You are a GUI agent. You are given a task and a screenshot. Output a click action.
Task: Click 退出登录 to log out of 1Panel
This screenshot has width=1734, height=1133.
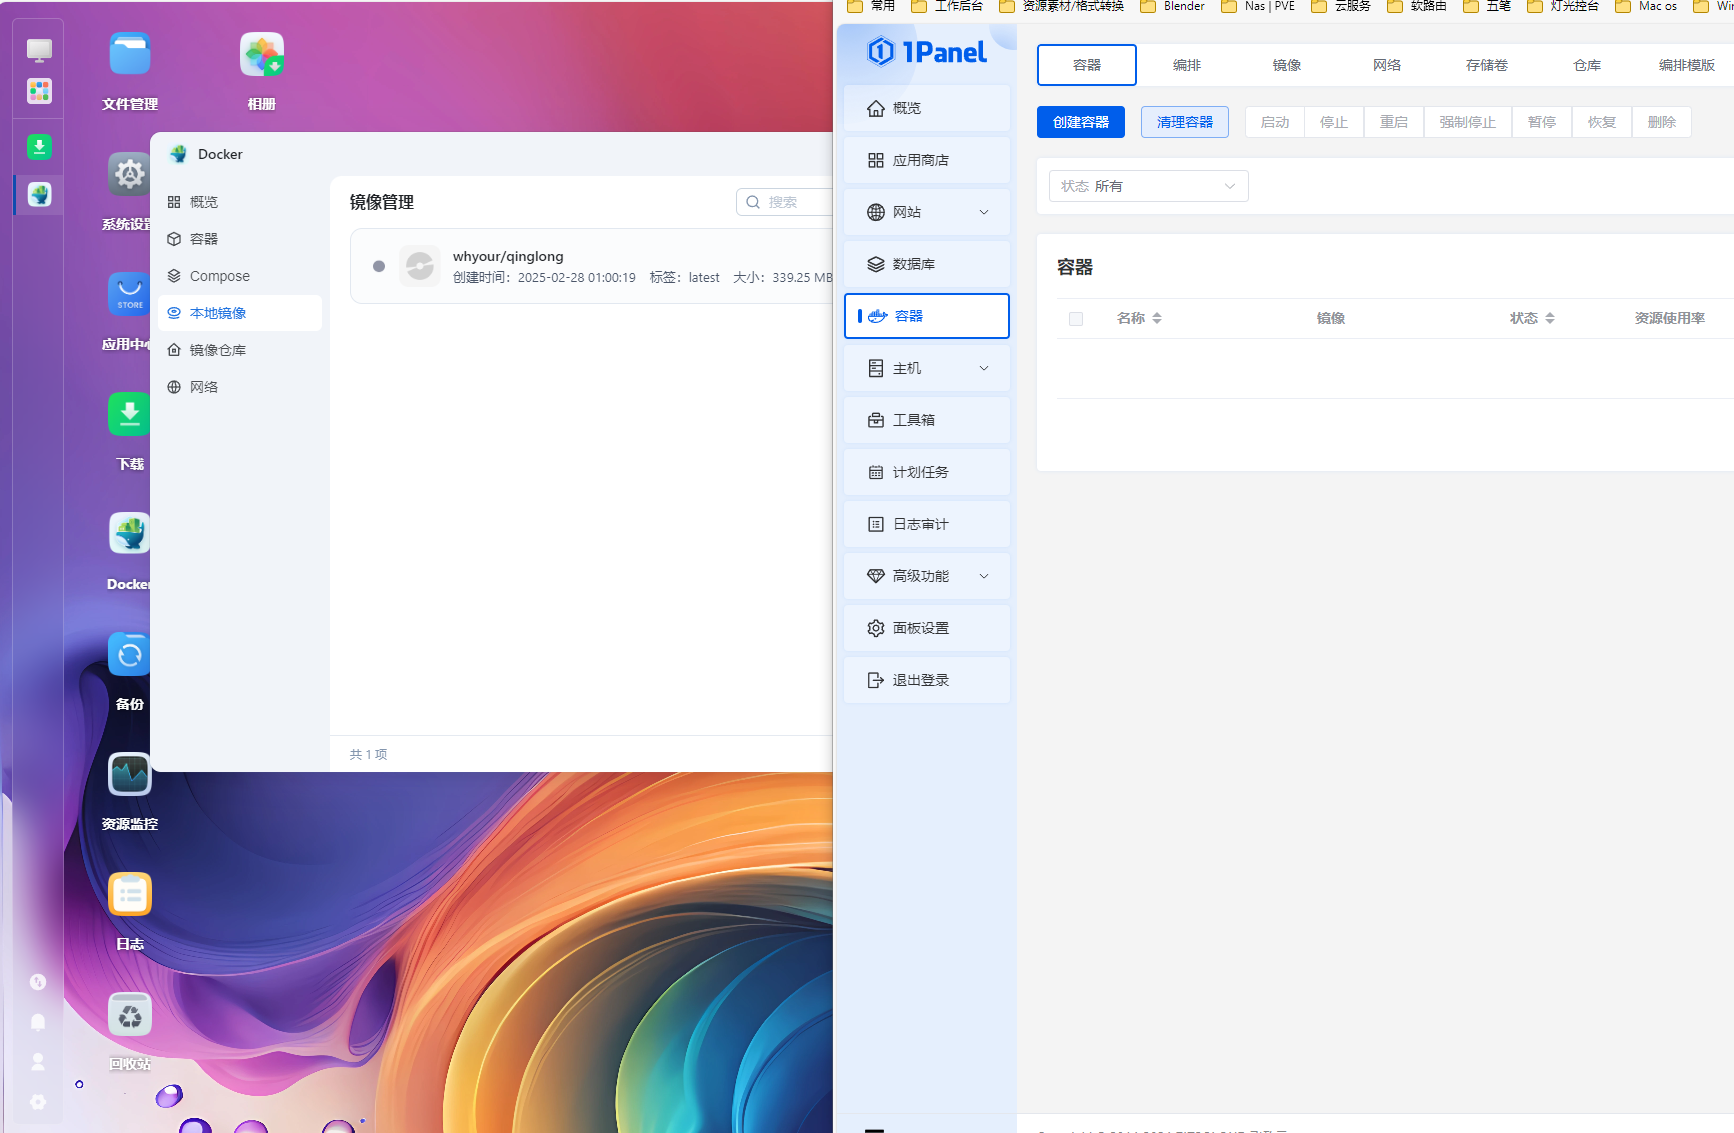(927, 680)
